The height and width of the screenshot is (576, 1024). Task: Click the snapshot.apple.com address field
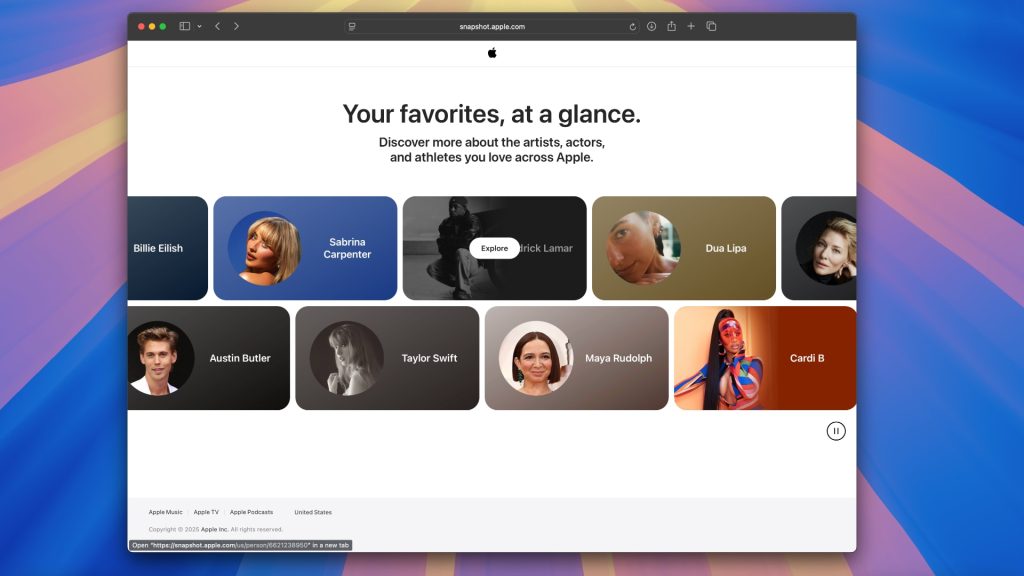pyautogui.click(x=491, y=27)
